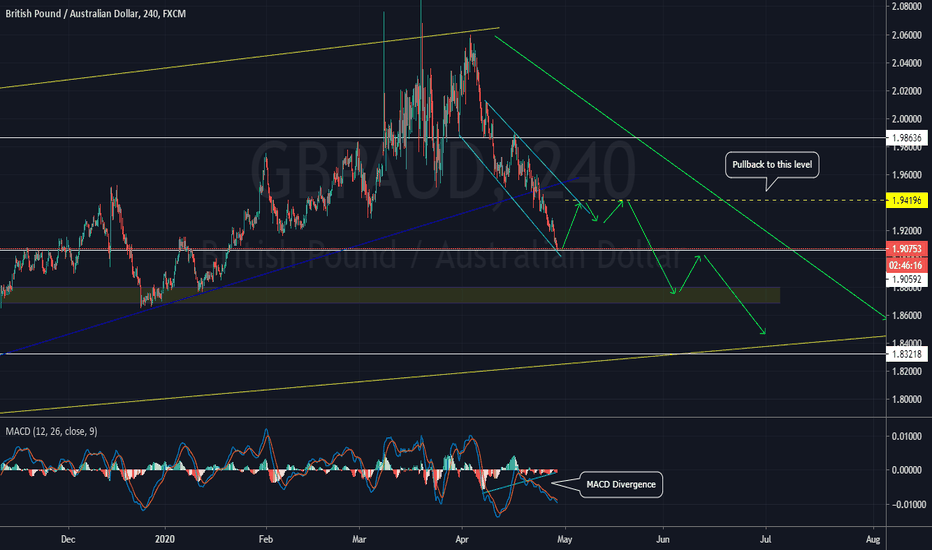This screenshot has width=932, height=550.
Task: Click the 1.96000 price axis value
Action: (x=906, y=175)
